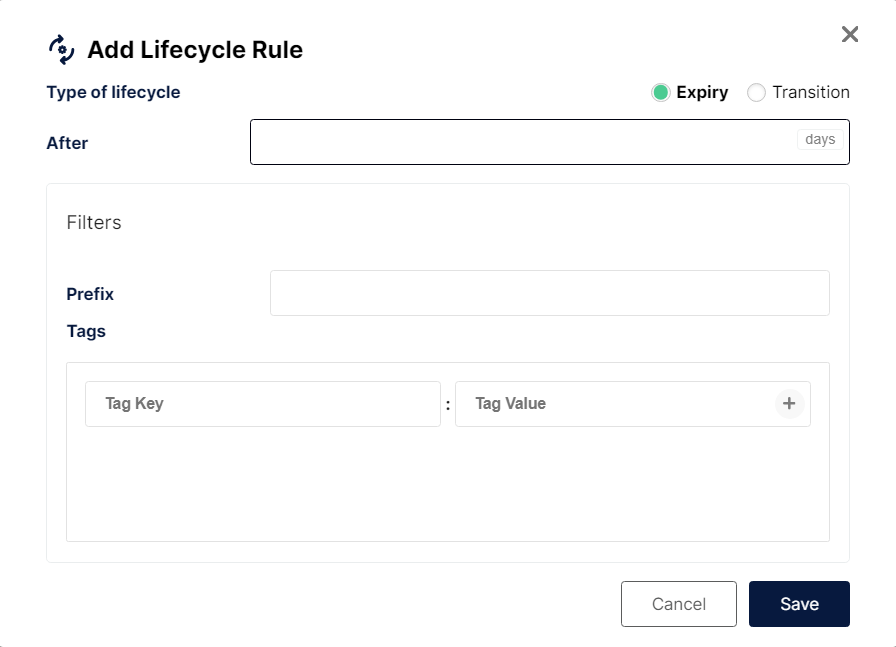Click the lifecycle rule icon beside the title
Viewport: 896px width, 647px height.
[62, 49]
